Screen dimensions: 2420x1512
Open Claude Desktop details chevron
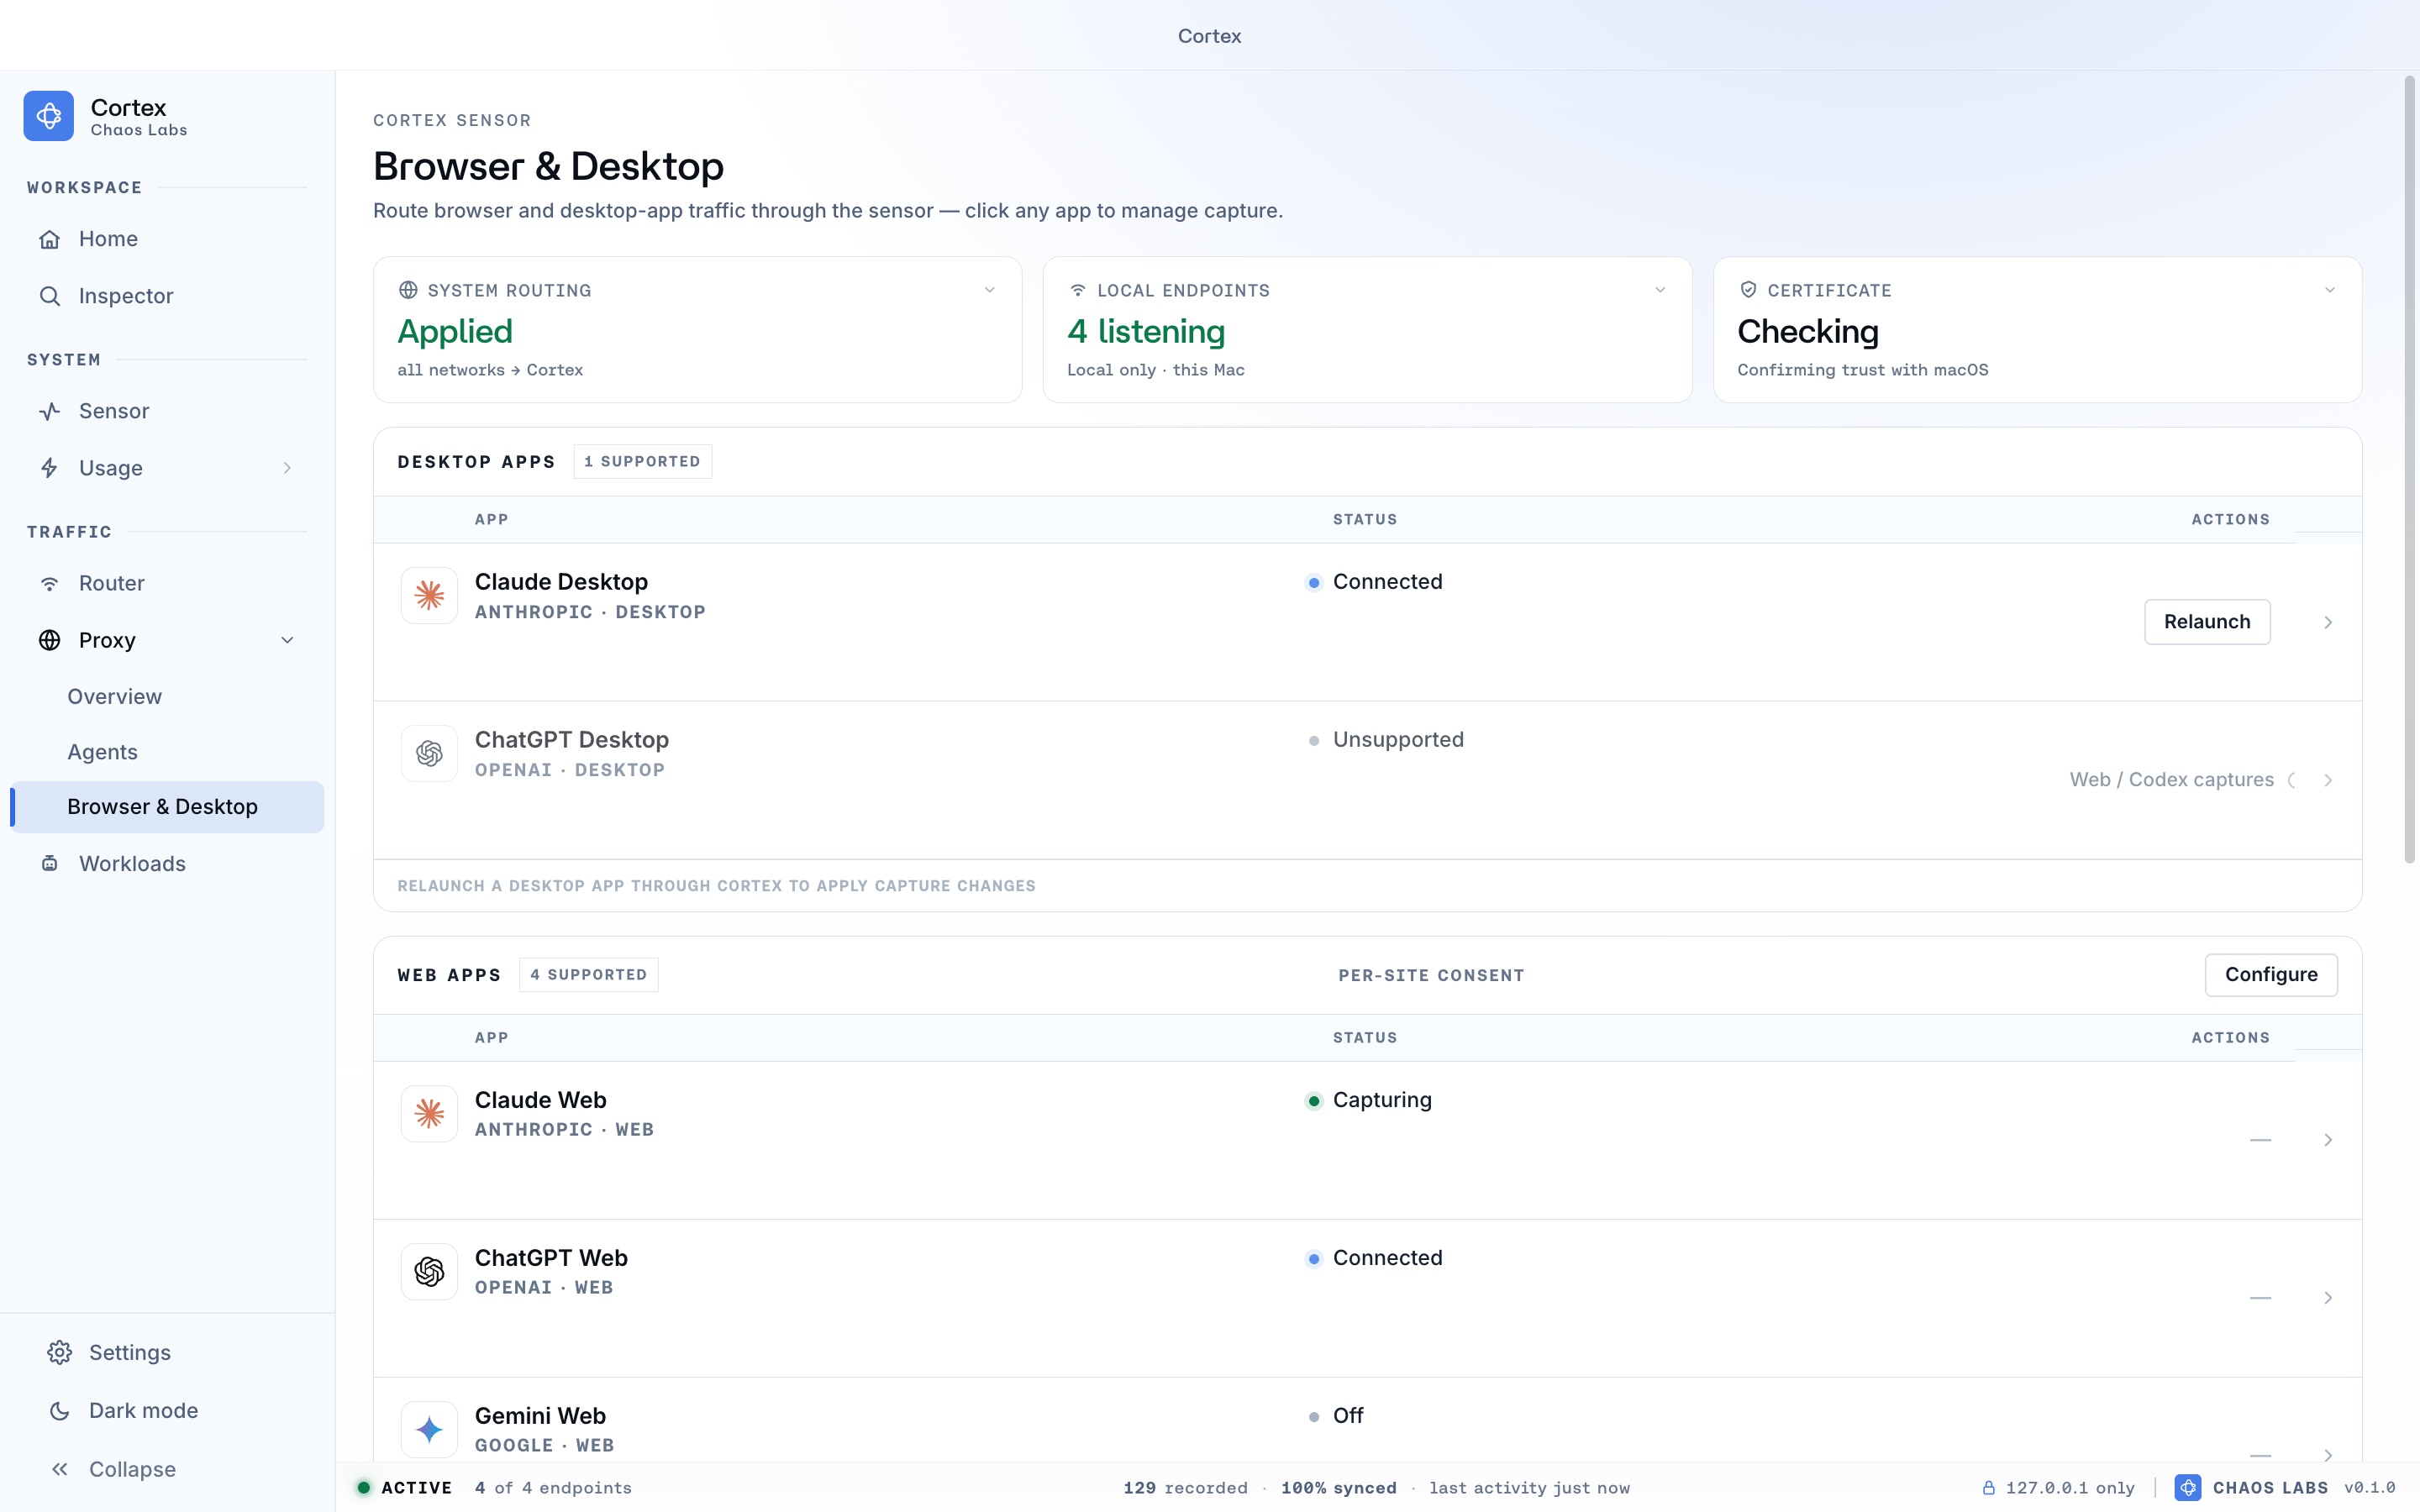2328,622
